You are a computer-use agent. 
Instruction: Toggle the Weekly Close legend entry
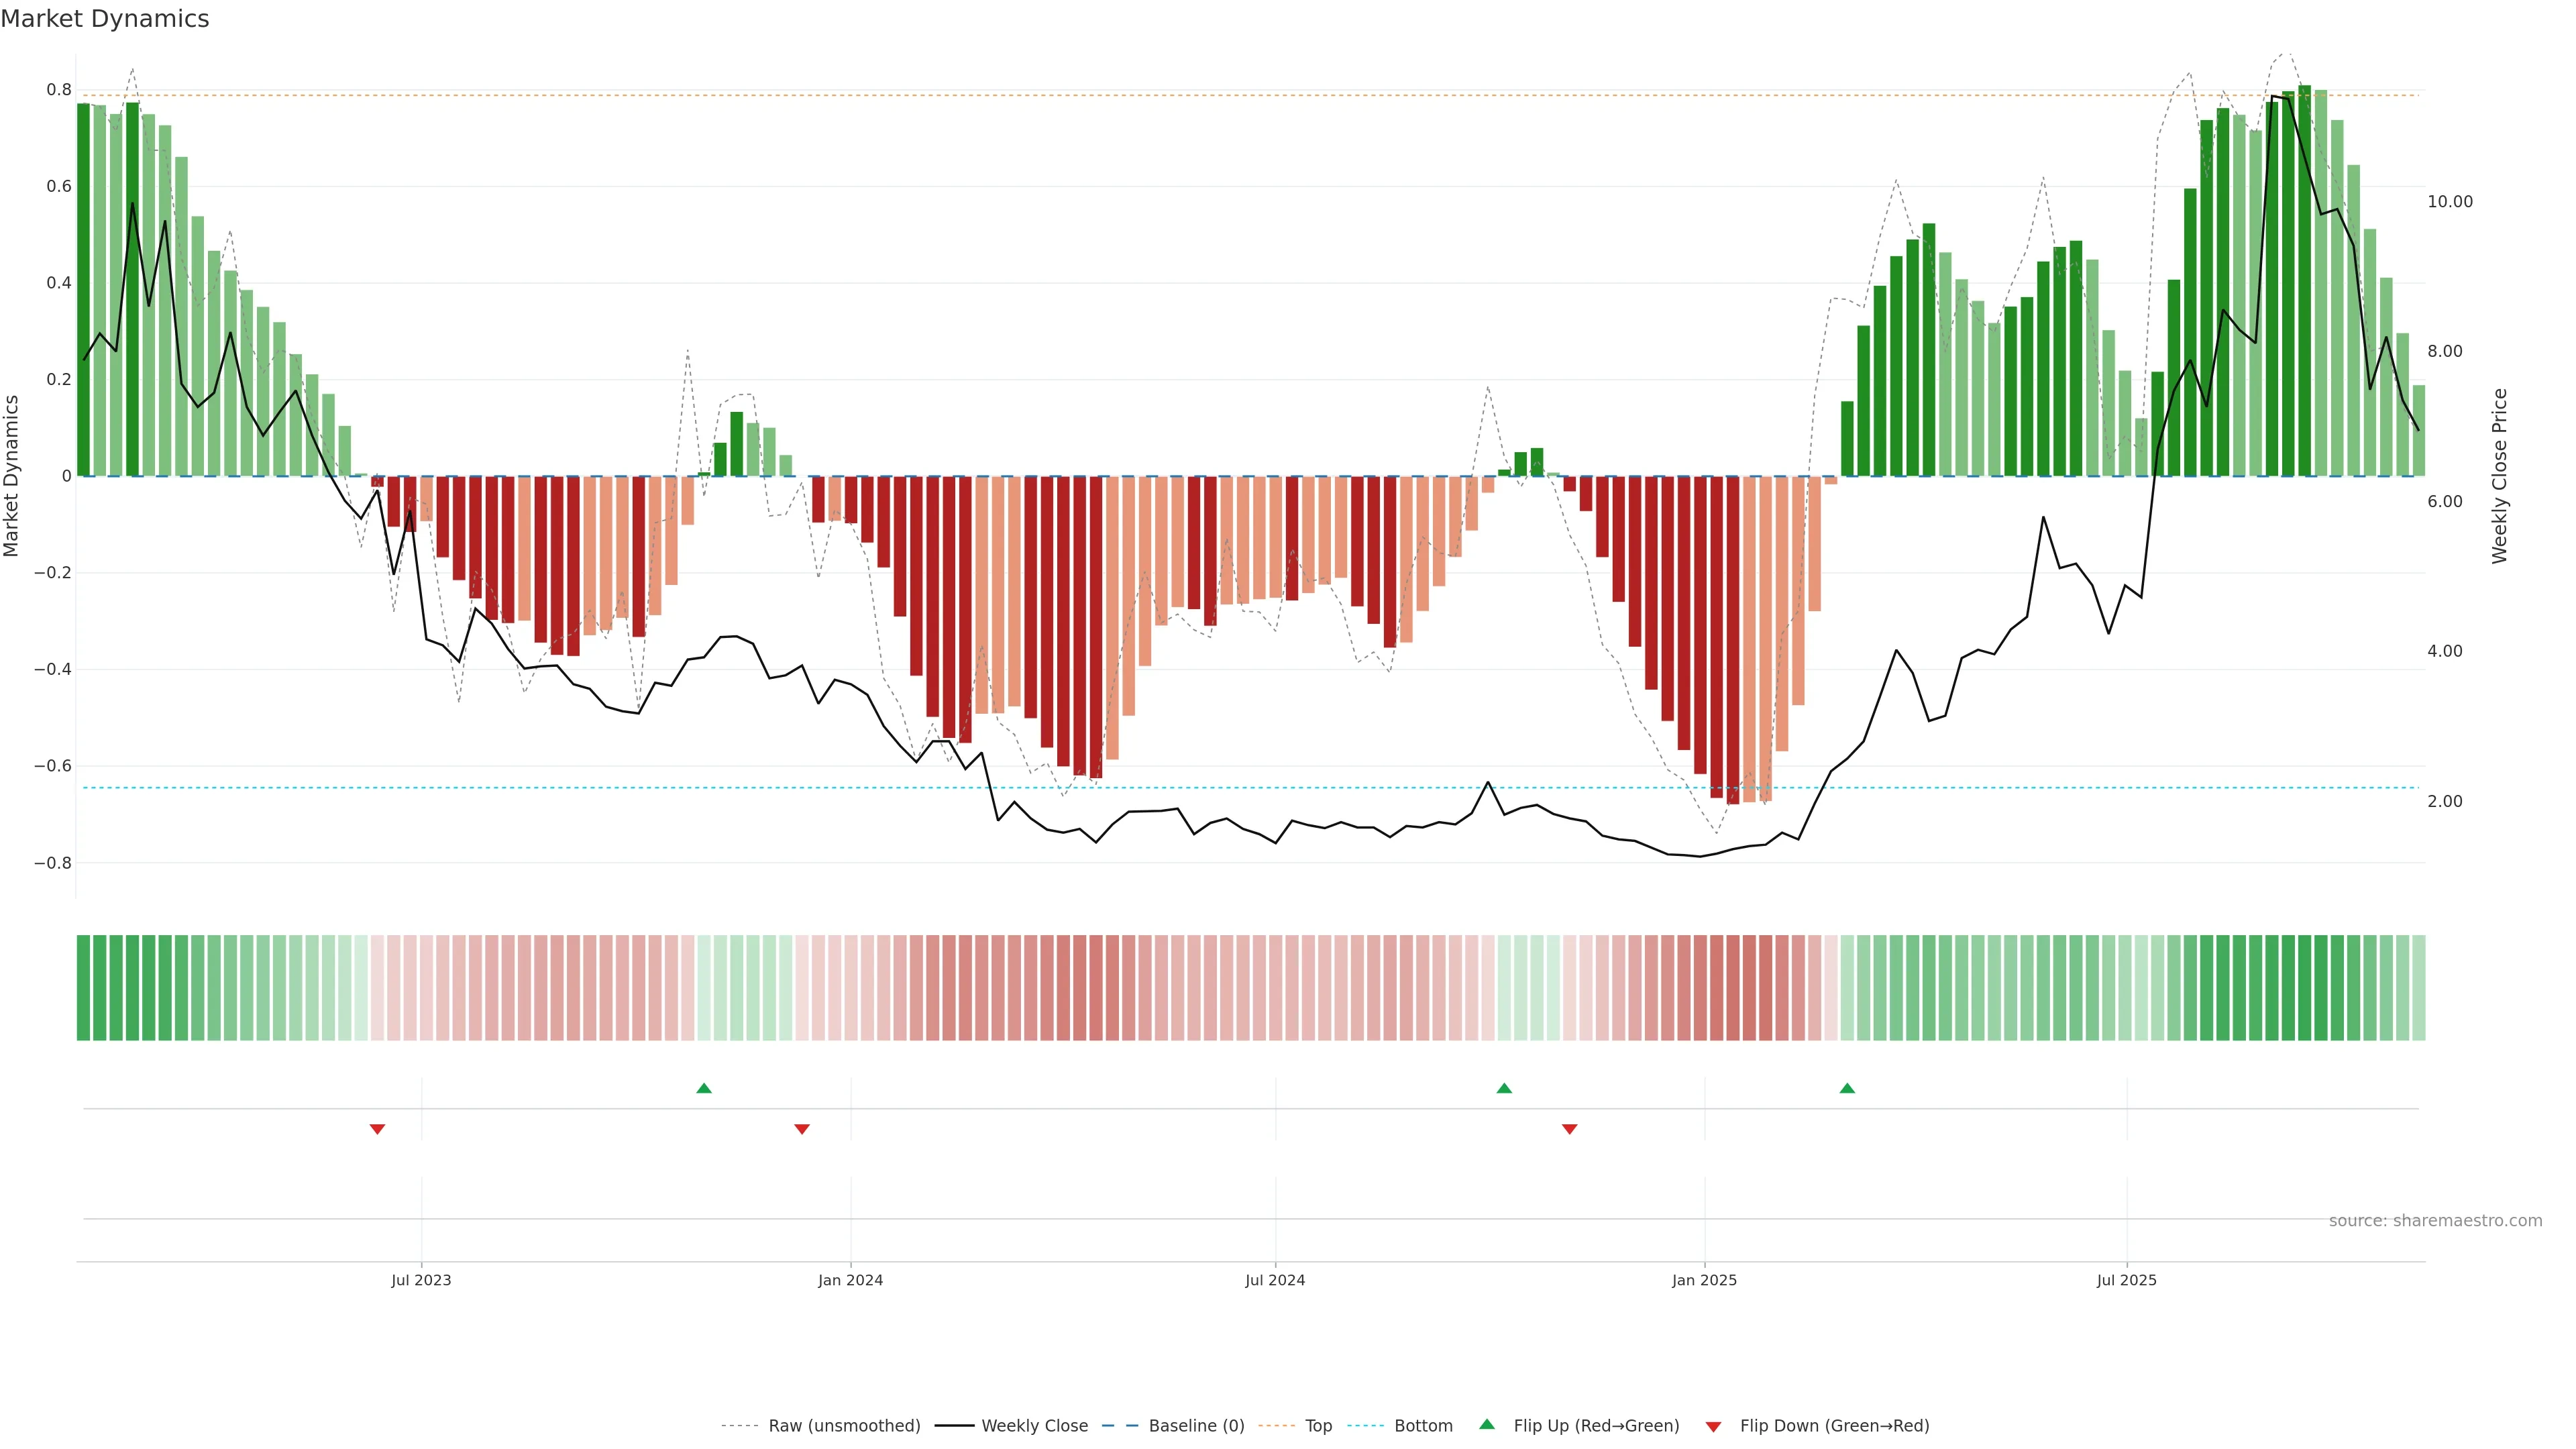pyautogui.click(x=1034, y=1426)
